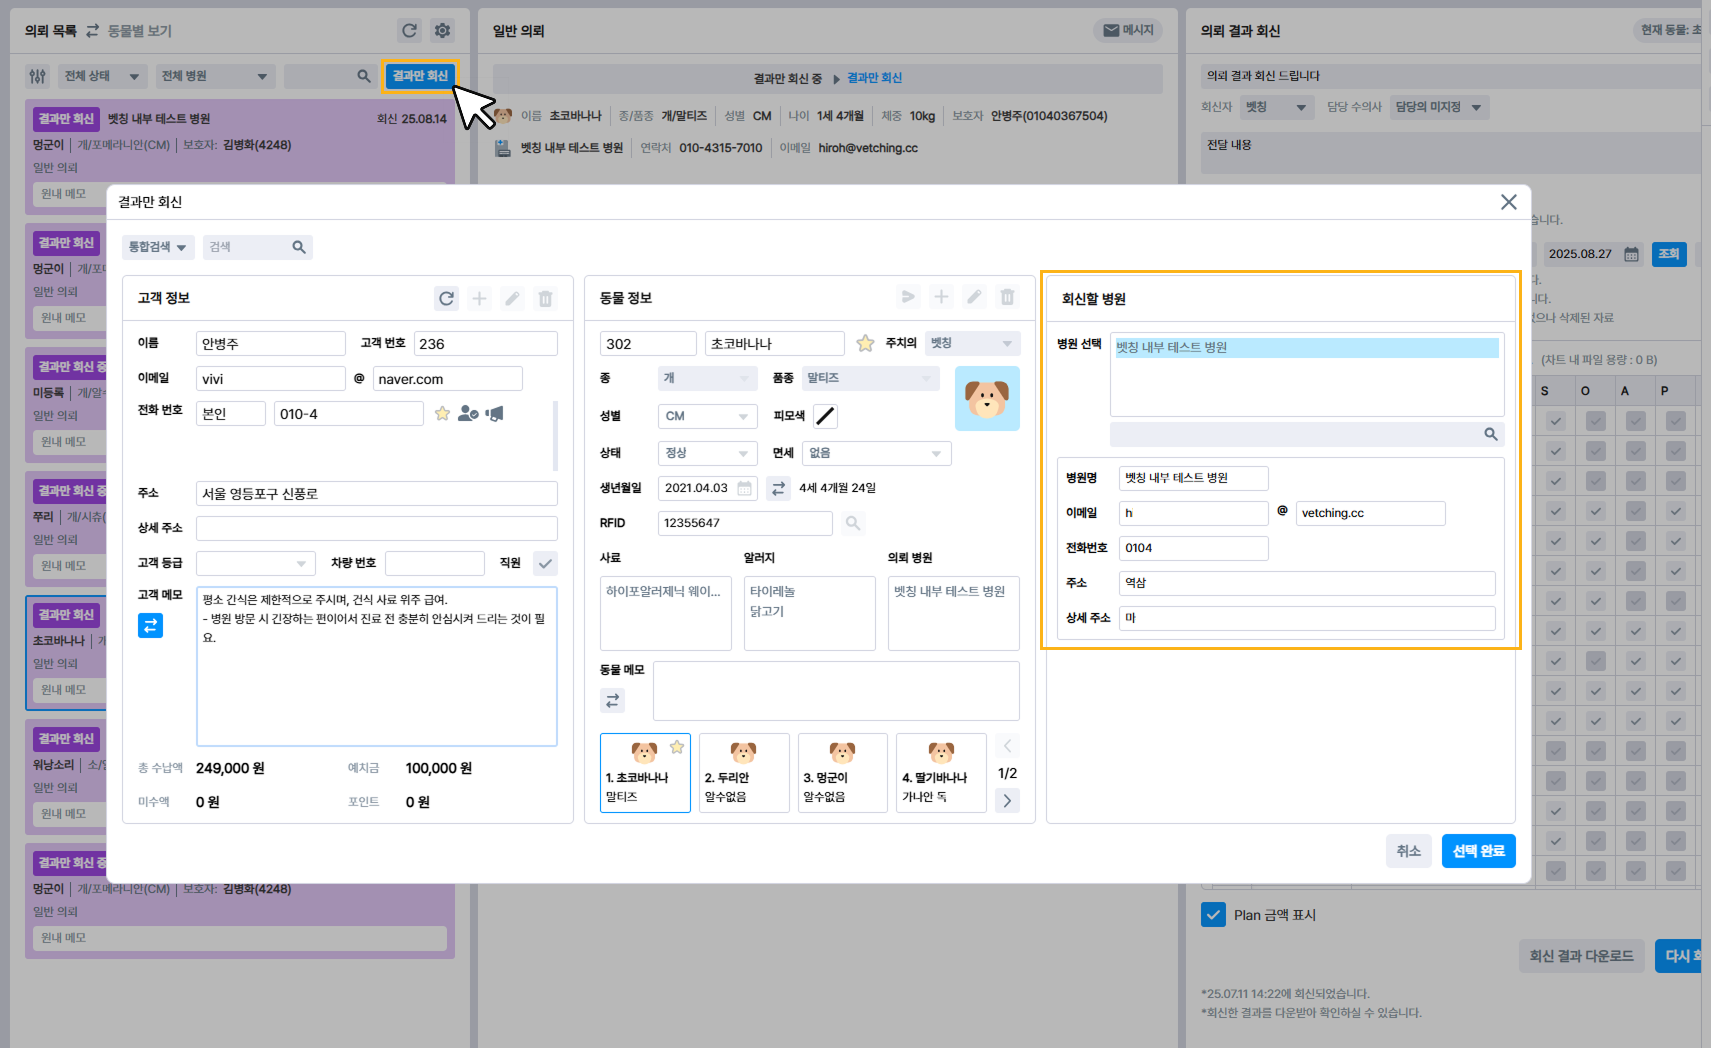
Task: Toggle the first checkbox in the O column
Action: 1596,421
